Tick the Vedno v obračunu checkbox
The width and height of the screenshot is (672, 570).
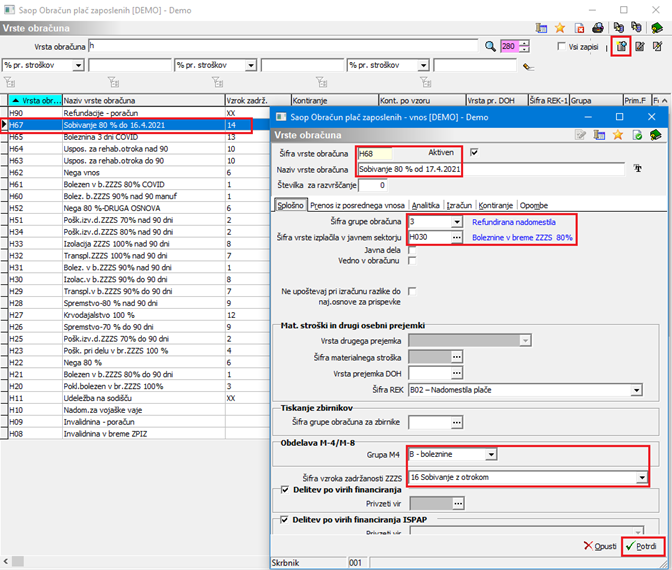tap(412, 261)
